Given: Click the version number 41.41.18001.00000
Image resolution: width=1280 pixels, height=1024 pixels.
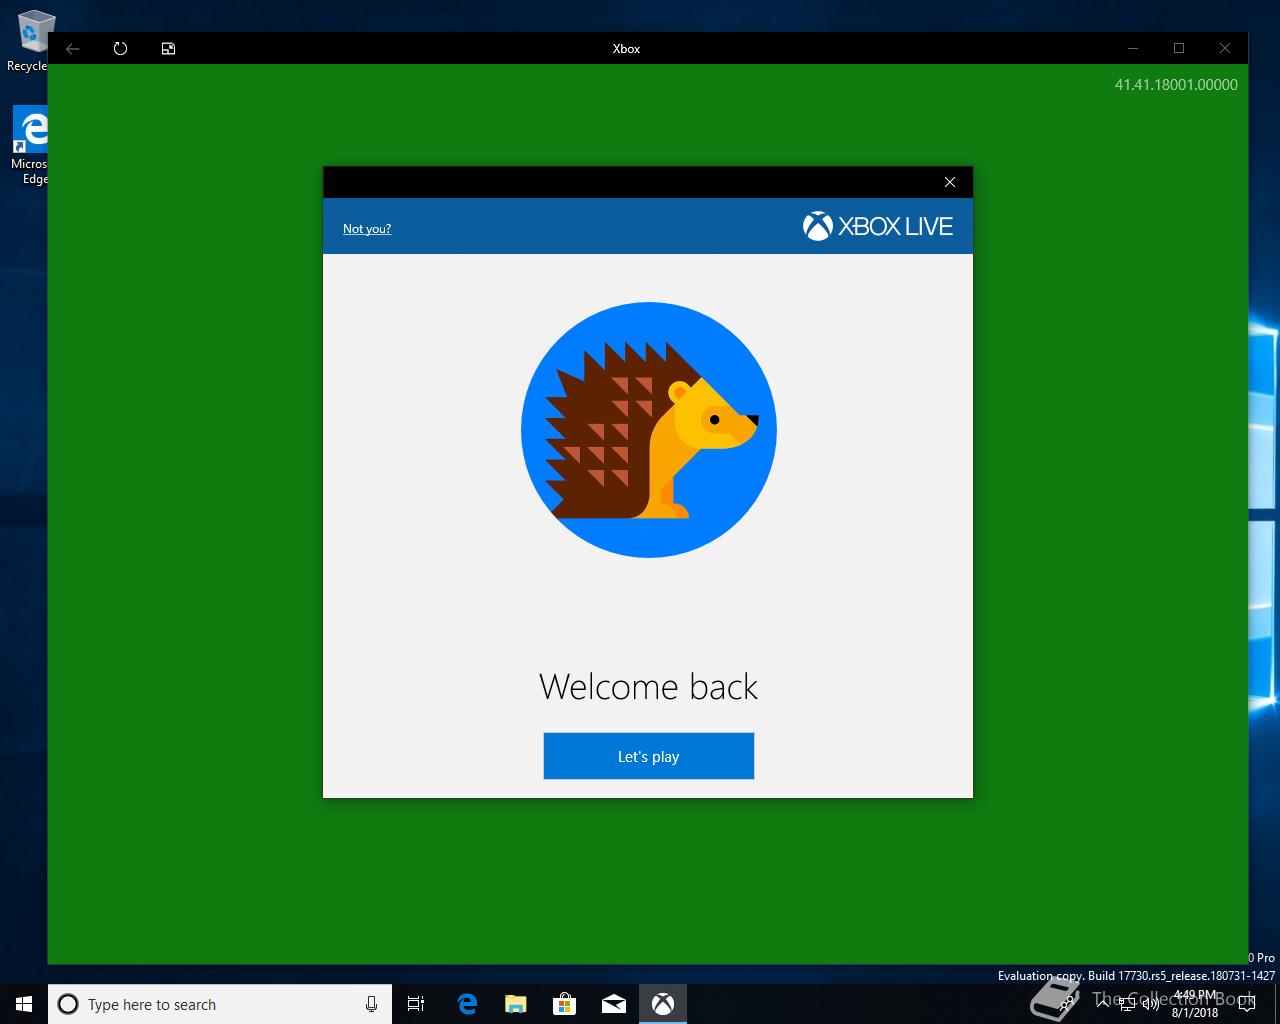Looking at the screenshot, I should click(1176, 85).
